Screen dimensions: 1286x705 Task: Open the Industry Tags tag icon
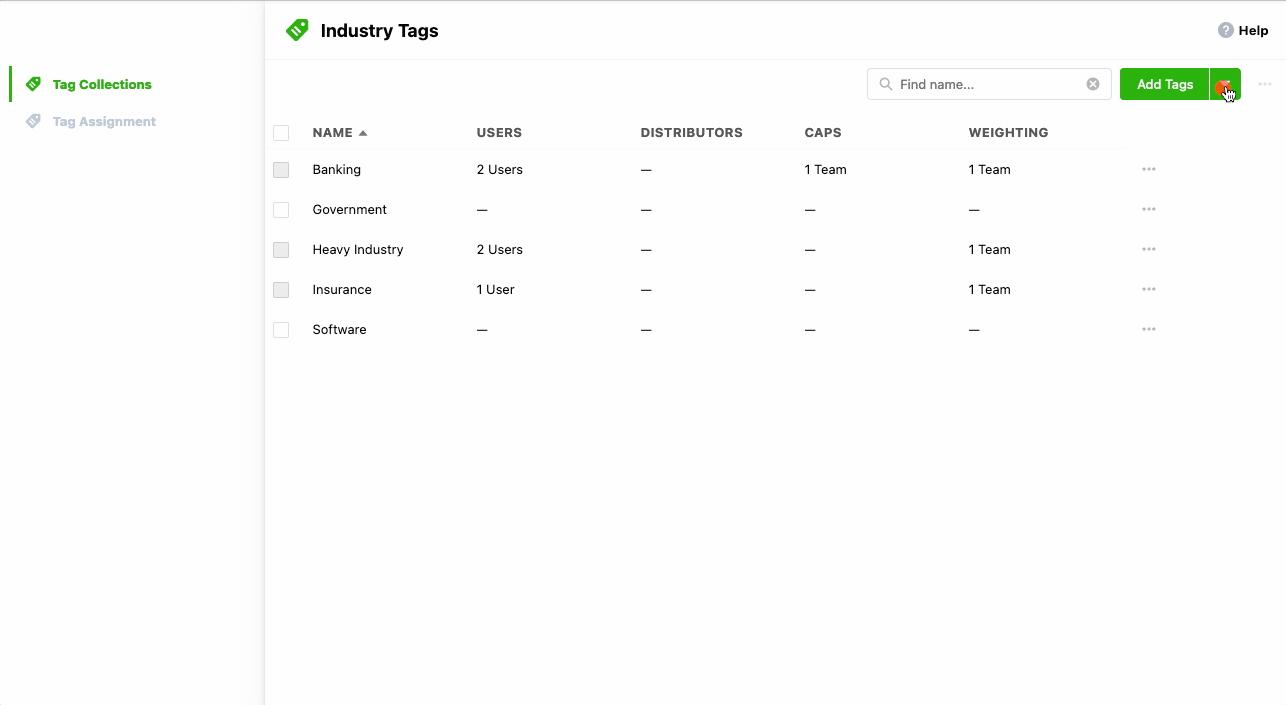pyautogui.click(x=297, y=30)
